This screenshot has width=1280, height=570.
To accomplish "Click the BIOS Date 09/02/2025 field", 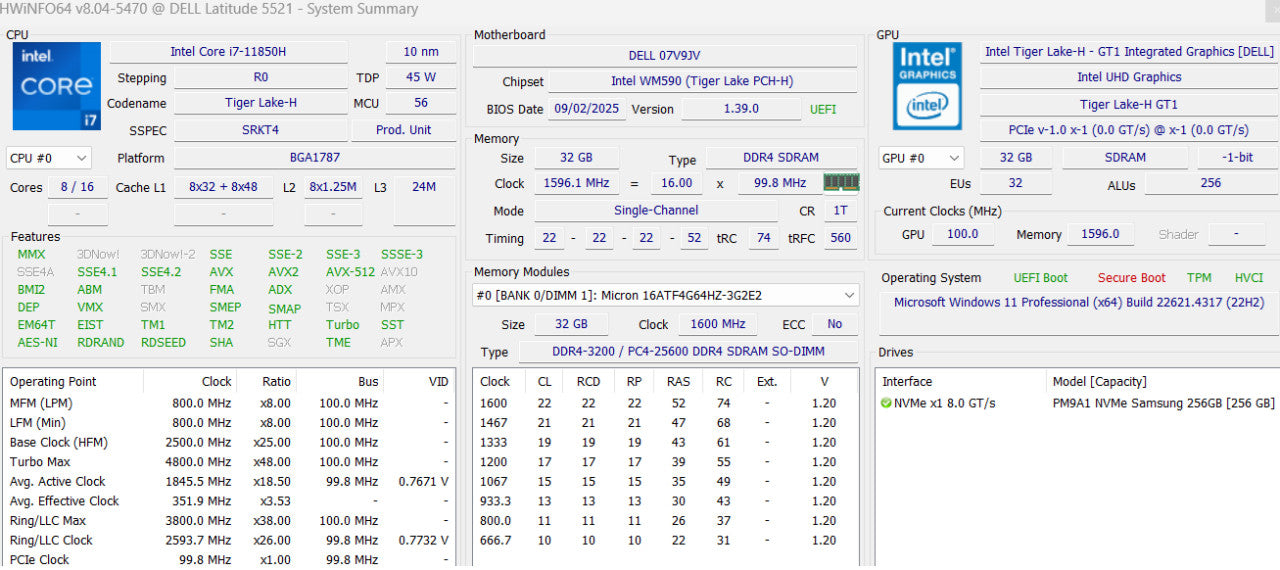I will click(x=588, y=109).
